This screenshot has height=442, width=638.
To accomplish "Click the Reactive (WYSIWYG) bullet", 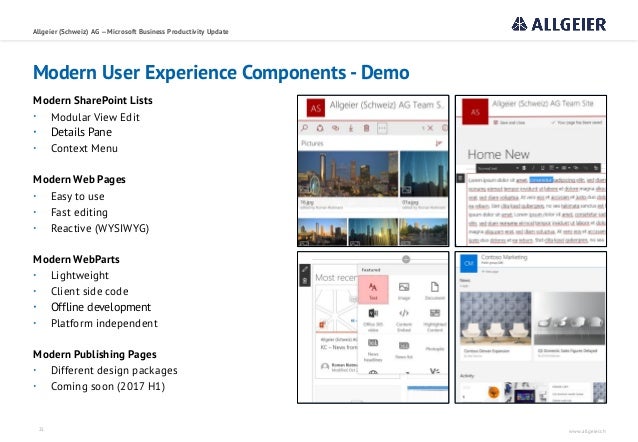I will 100,228.
